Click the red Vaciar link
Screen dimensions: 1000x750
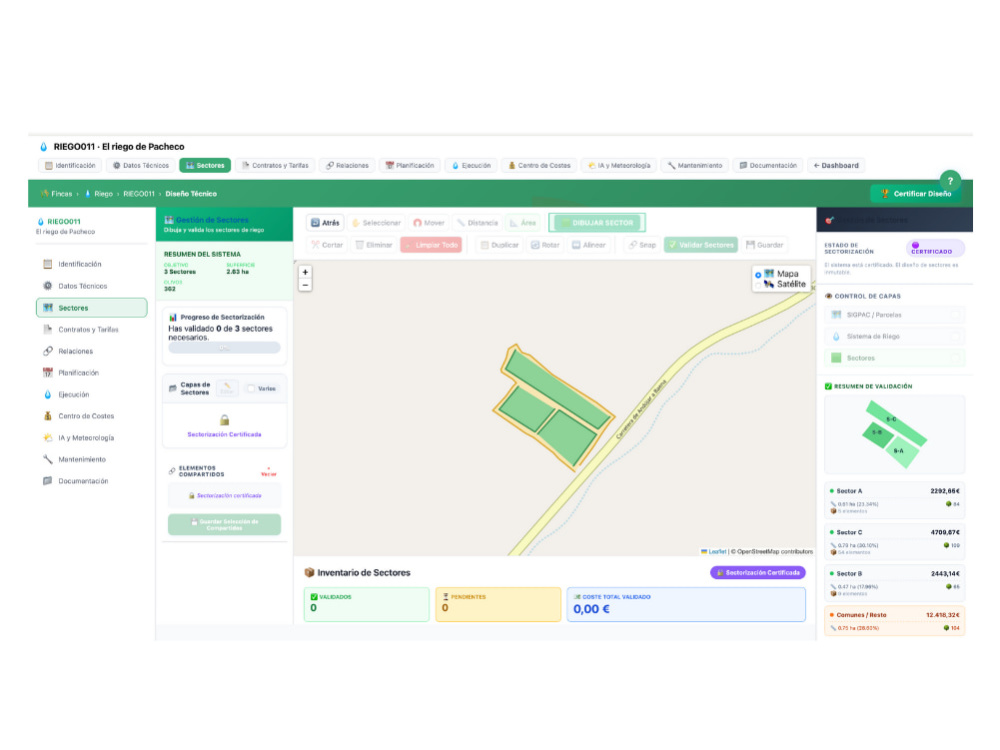click(268, 473)
